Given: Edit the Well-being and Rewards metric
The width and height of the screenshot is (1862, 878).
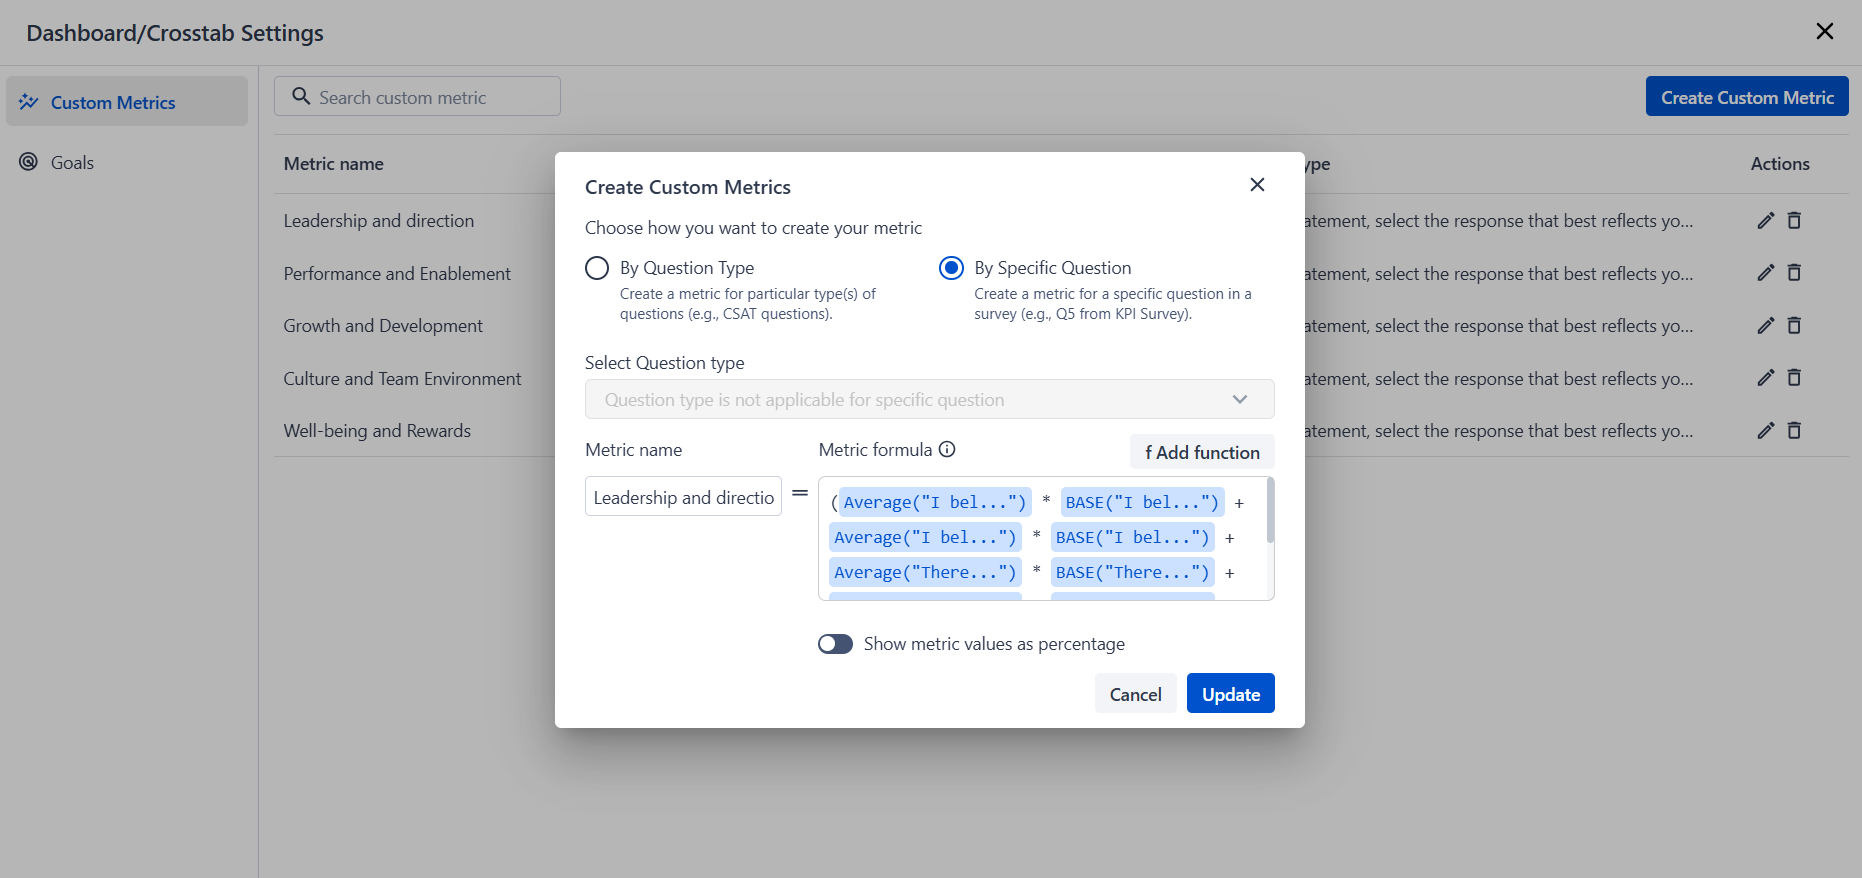Looking at the screenshot, I should tap(1765, 431).
